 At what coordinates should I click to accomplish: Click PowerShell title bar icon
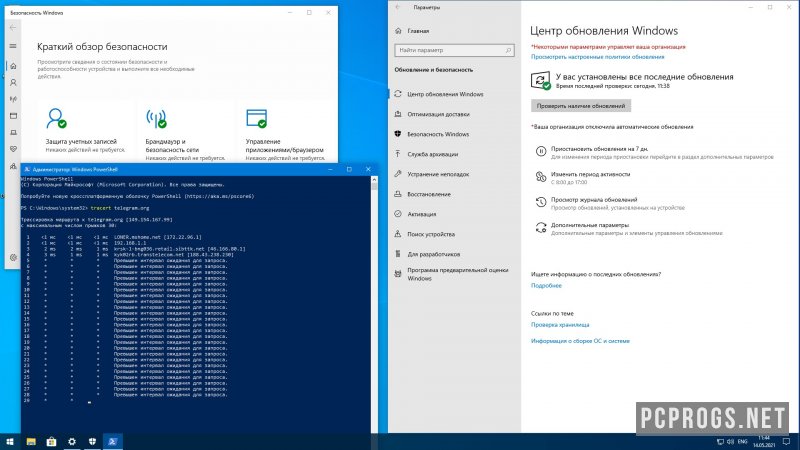point(27,169)
